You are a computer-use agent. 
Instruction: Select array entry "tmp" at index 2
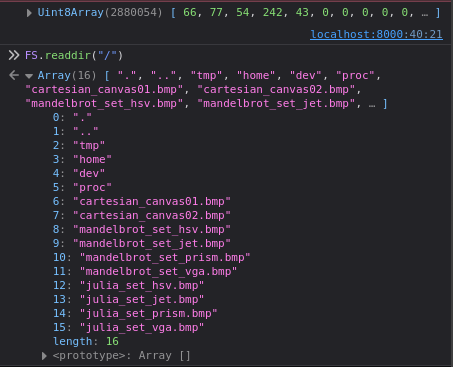[79, 145]
